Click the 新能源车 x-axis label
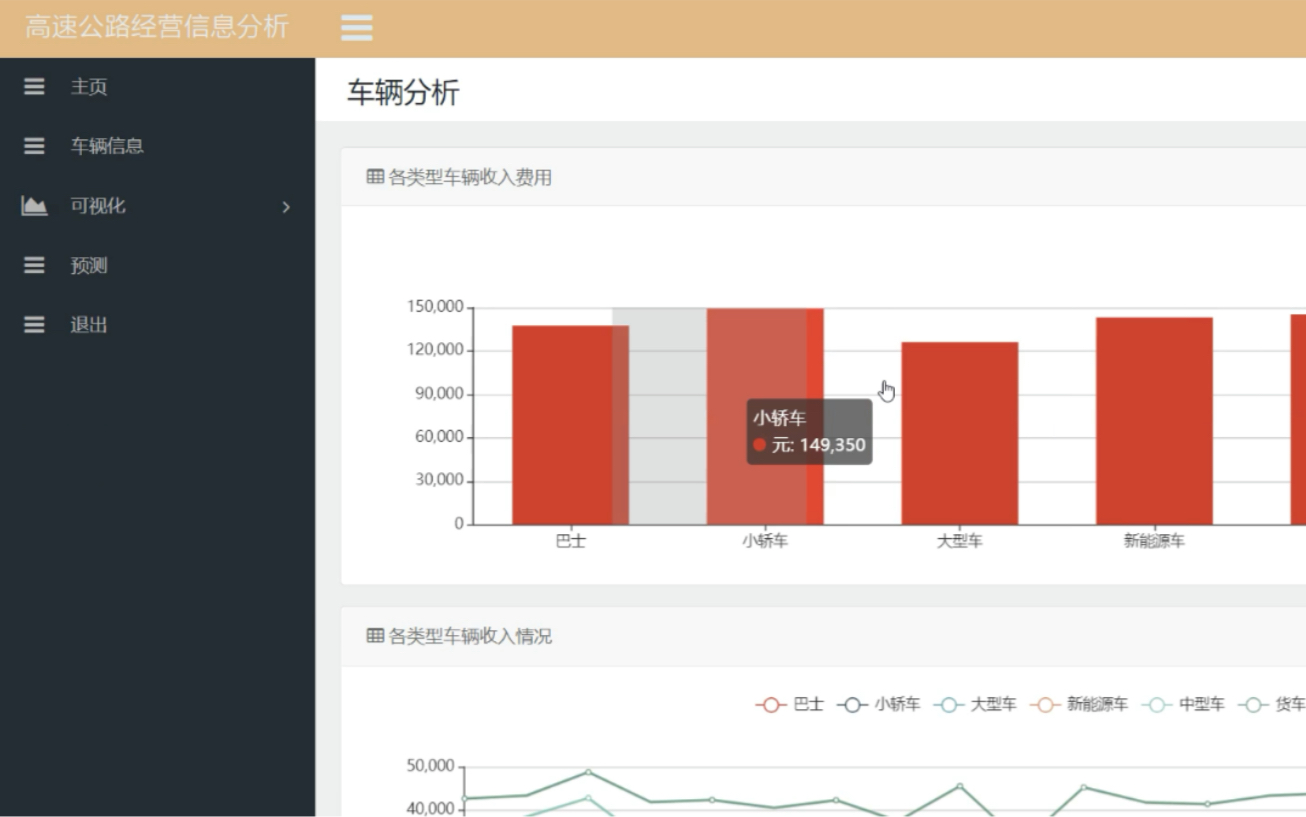 click(1154, 541)
